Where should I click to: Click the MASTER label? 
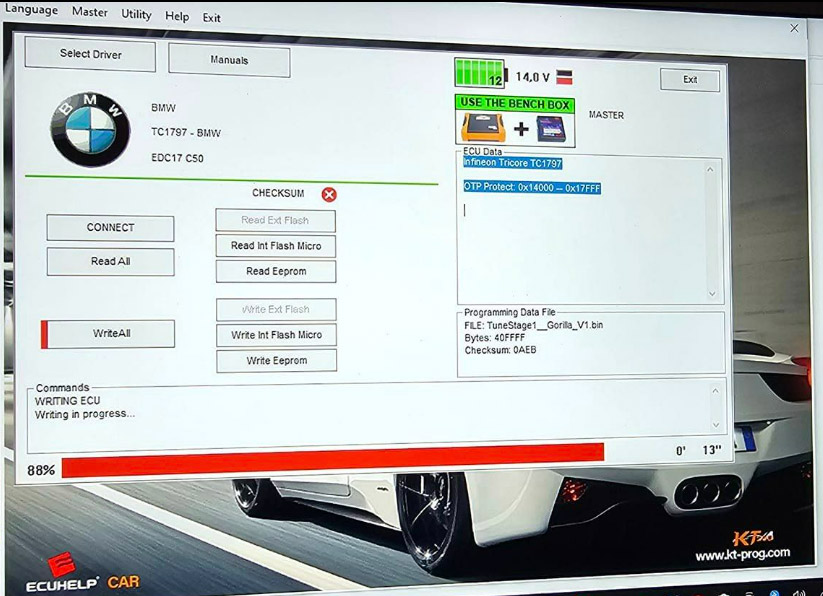(606, 115)
